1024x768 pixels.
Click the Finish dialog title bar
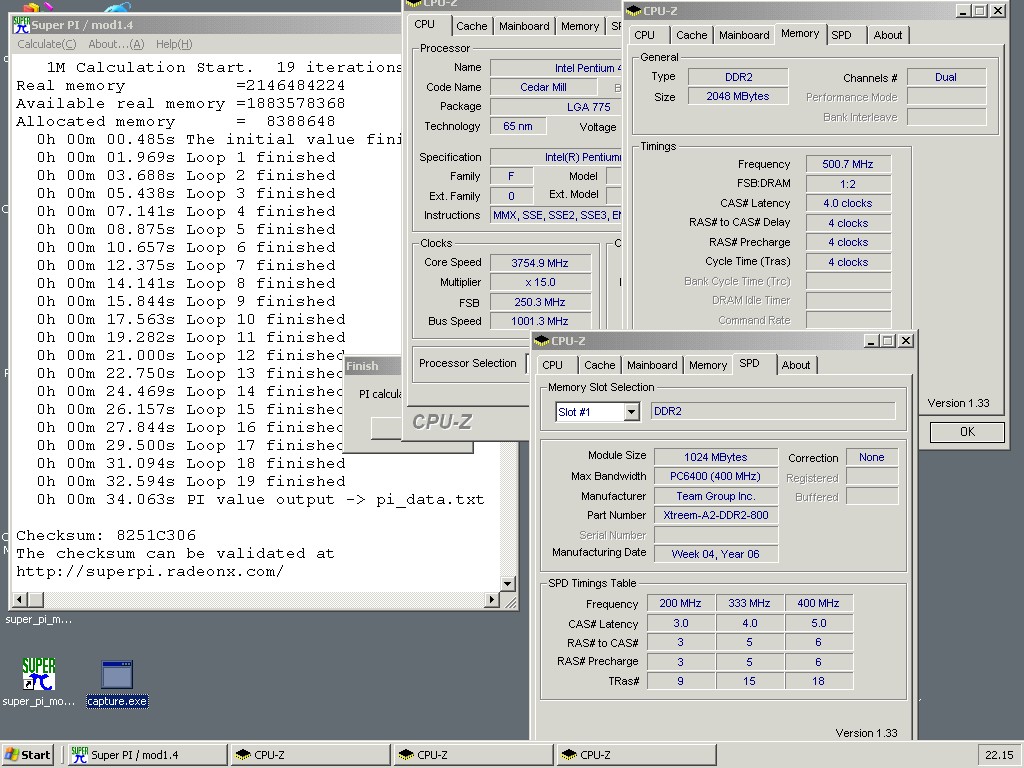pyautogui.click(x=373, y=366)
